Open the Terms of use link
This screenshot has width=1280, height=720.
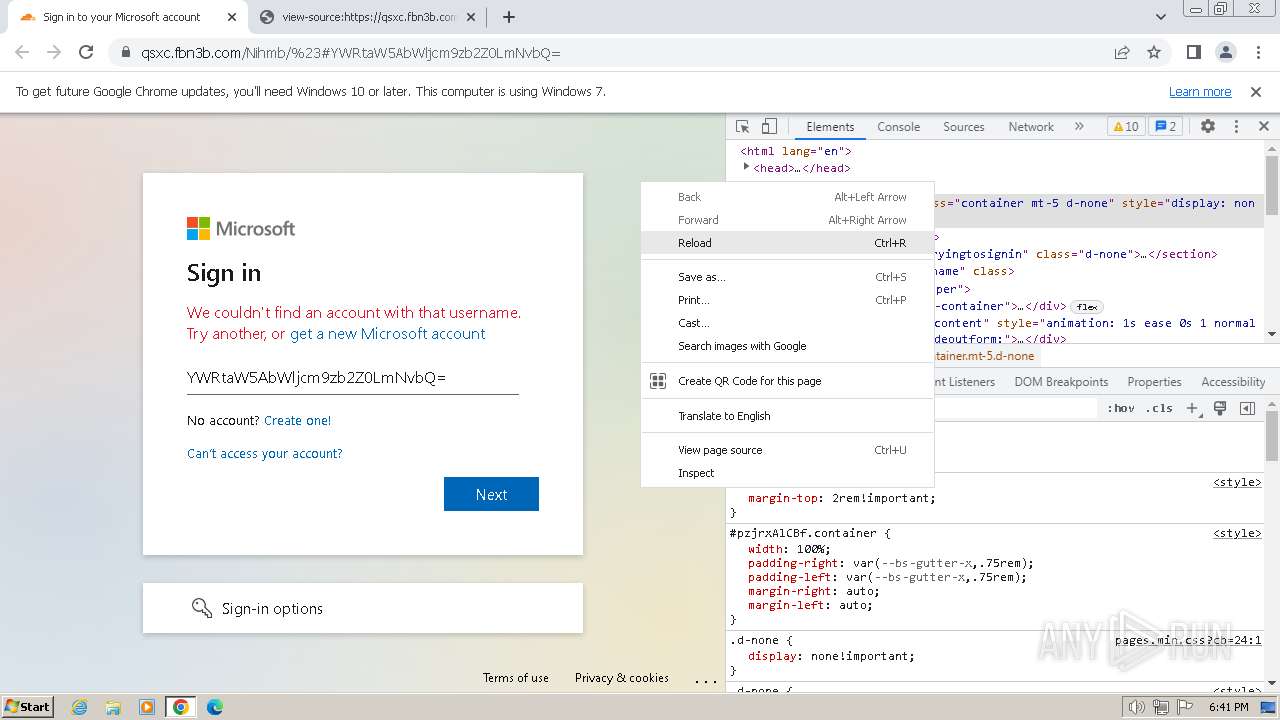516,678
